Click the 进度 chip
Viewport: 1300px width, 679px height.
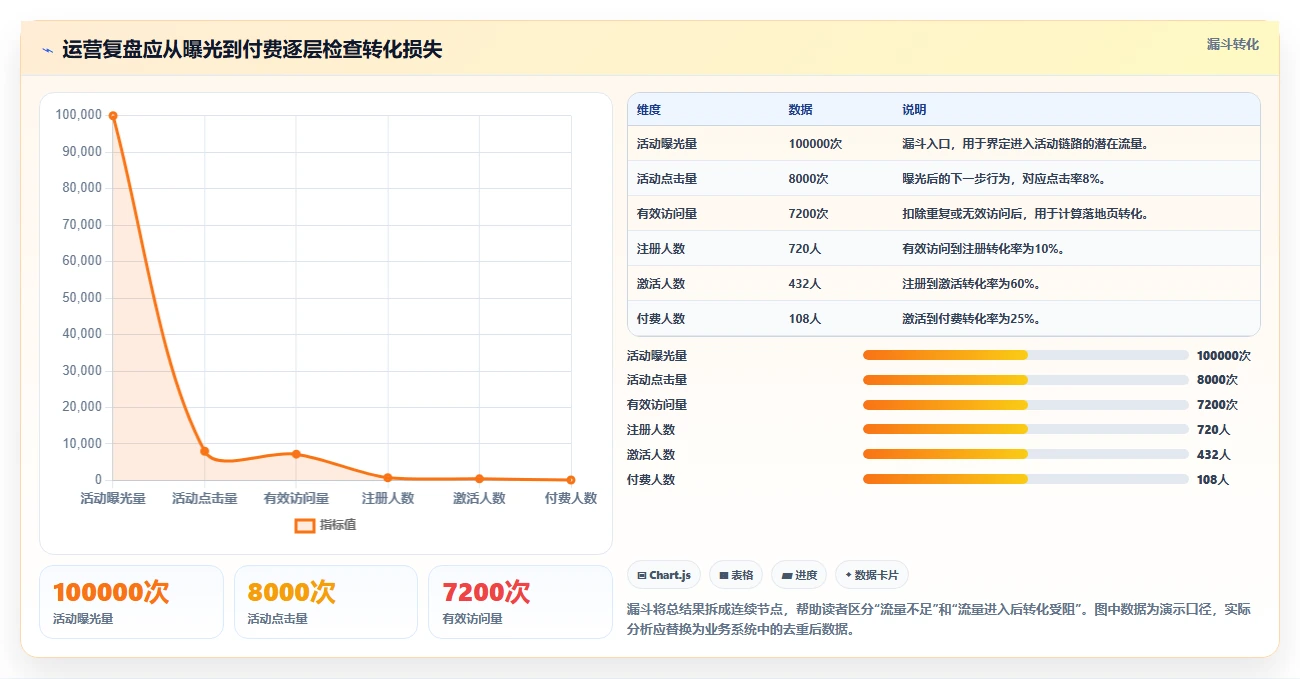(x=799, y=575)
